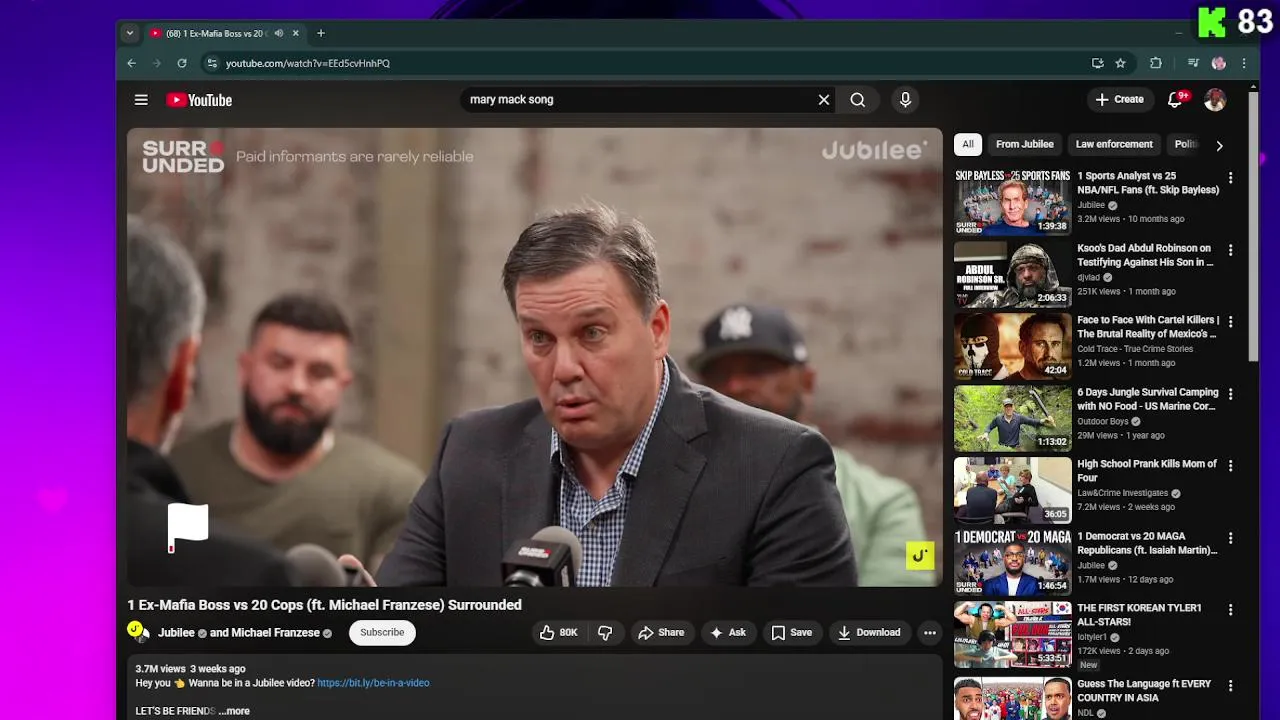The width and height of the screenshot is (1280, 720).
Task: Download the video
Action: coord(869,632)
